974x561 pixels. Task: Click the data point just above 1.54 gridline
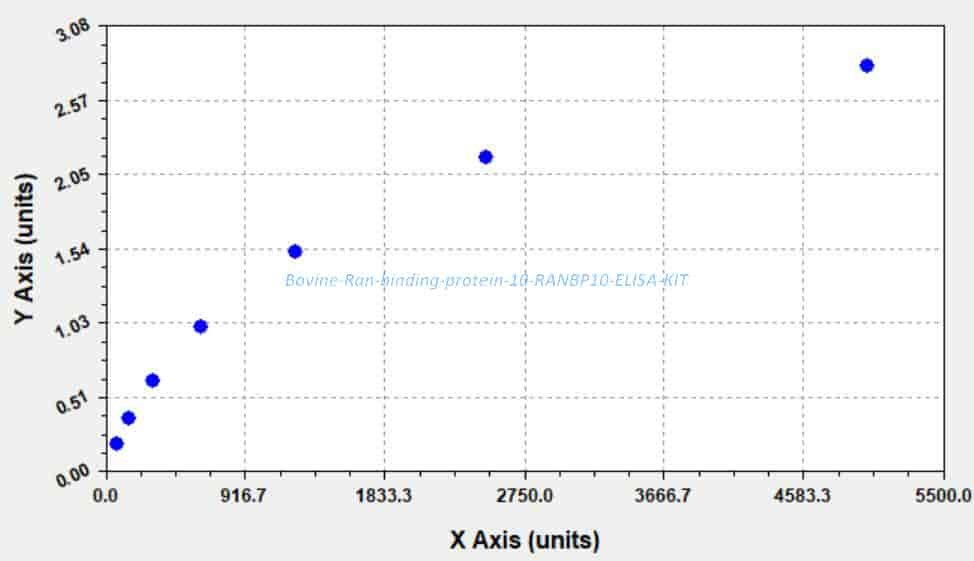coord(295,251)
